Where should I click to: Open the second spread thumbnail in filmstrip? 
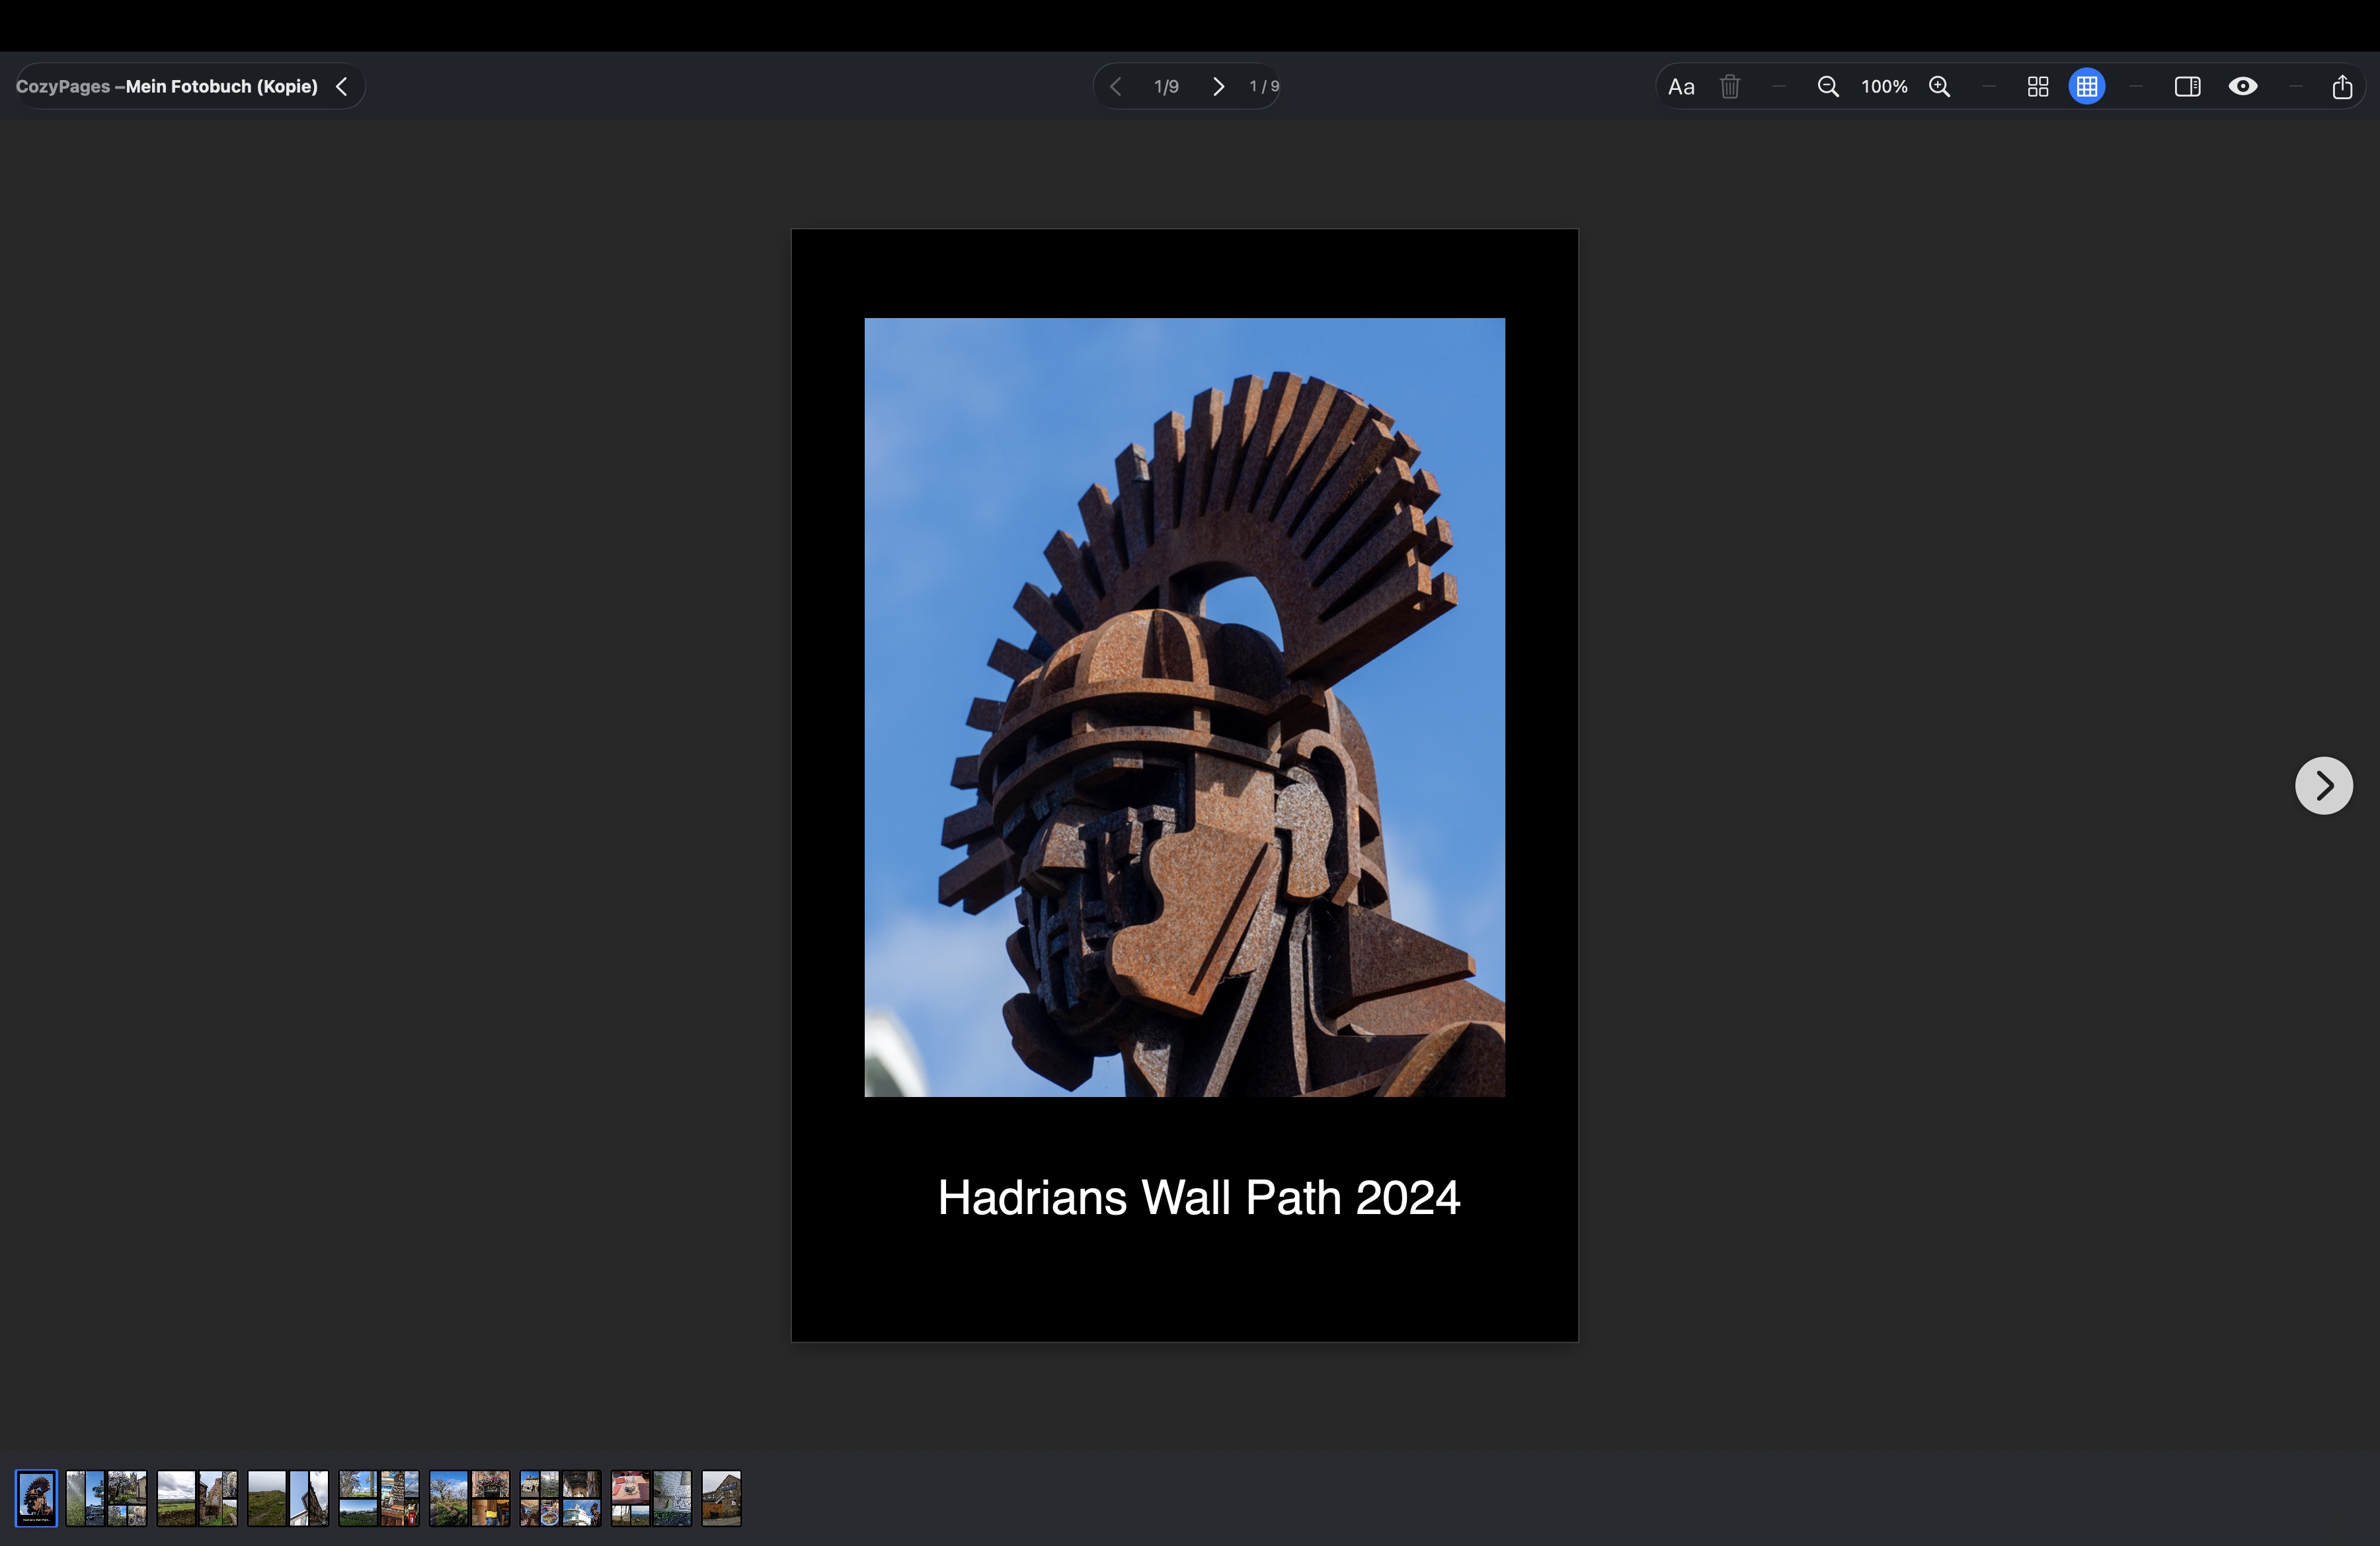(x=197, y=1498)
